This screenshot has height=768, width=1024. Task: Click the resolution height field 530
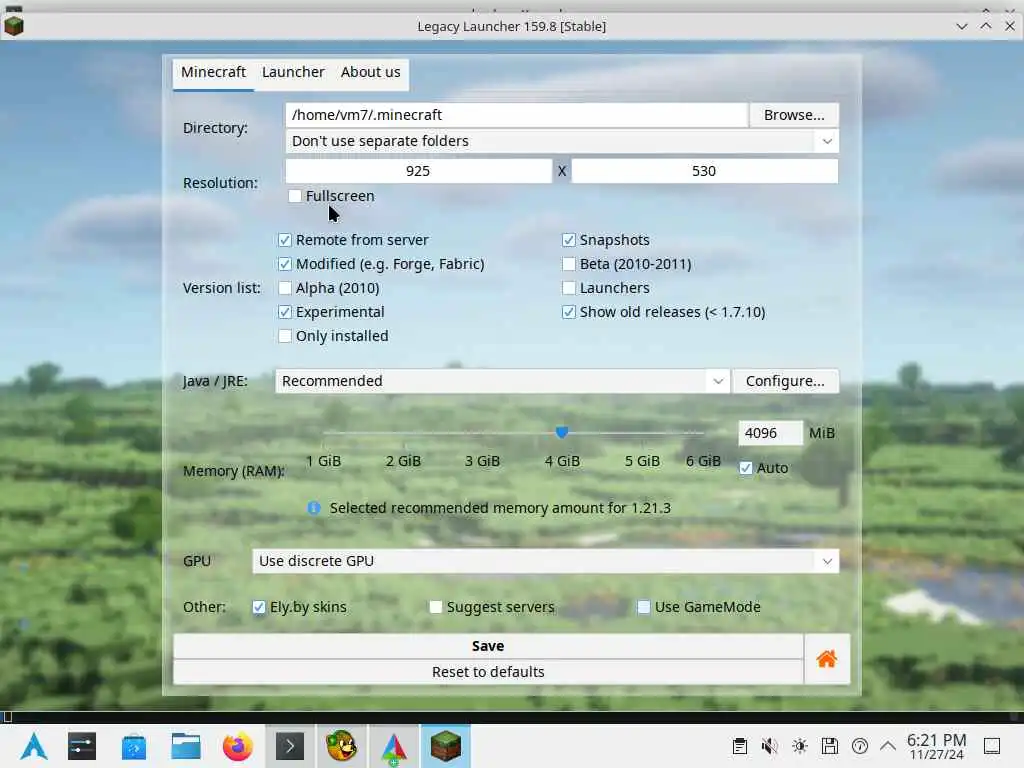point(704,171)
